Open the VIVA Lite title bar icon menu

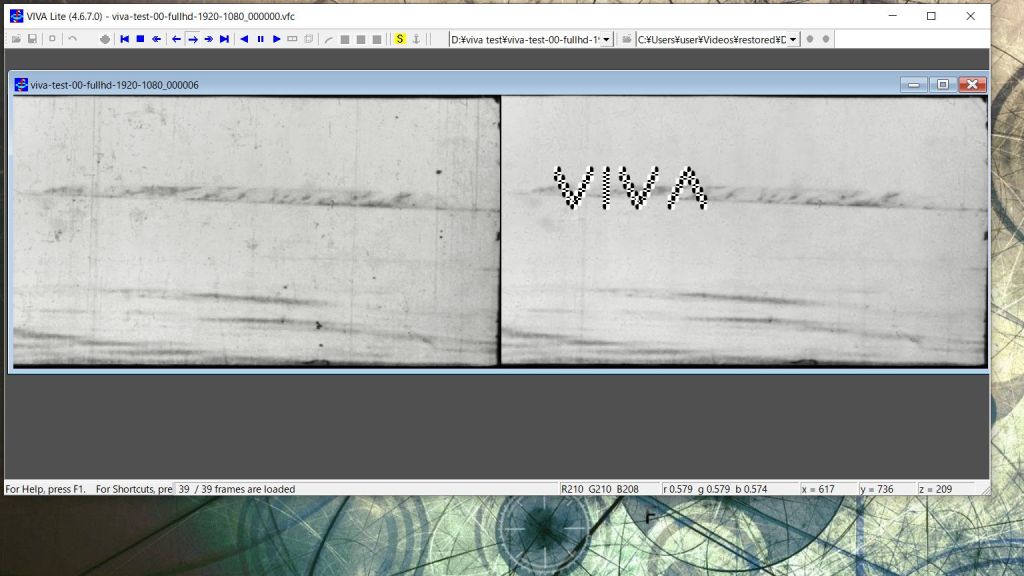[17, 16]
